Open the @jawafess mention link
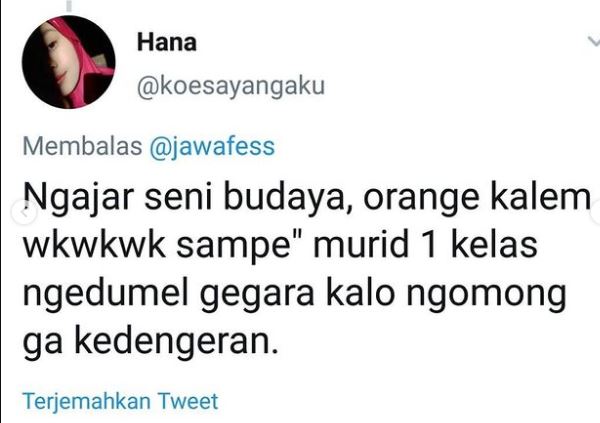 point(212,147)
